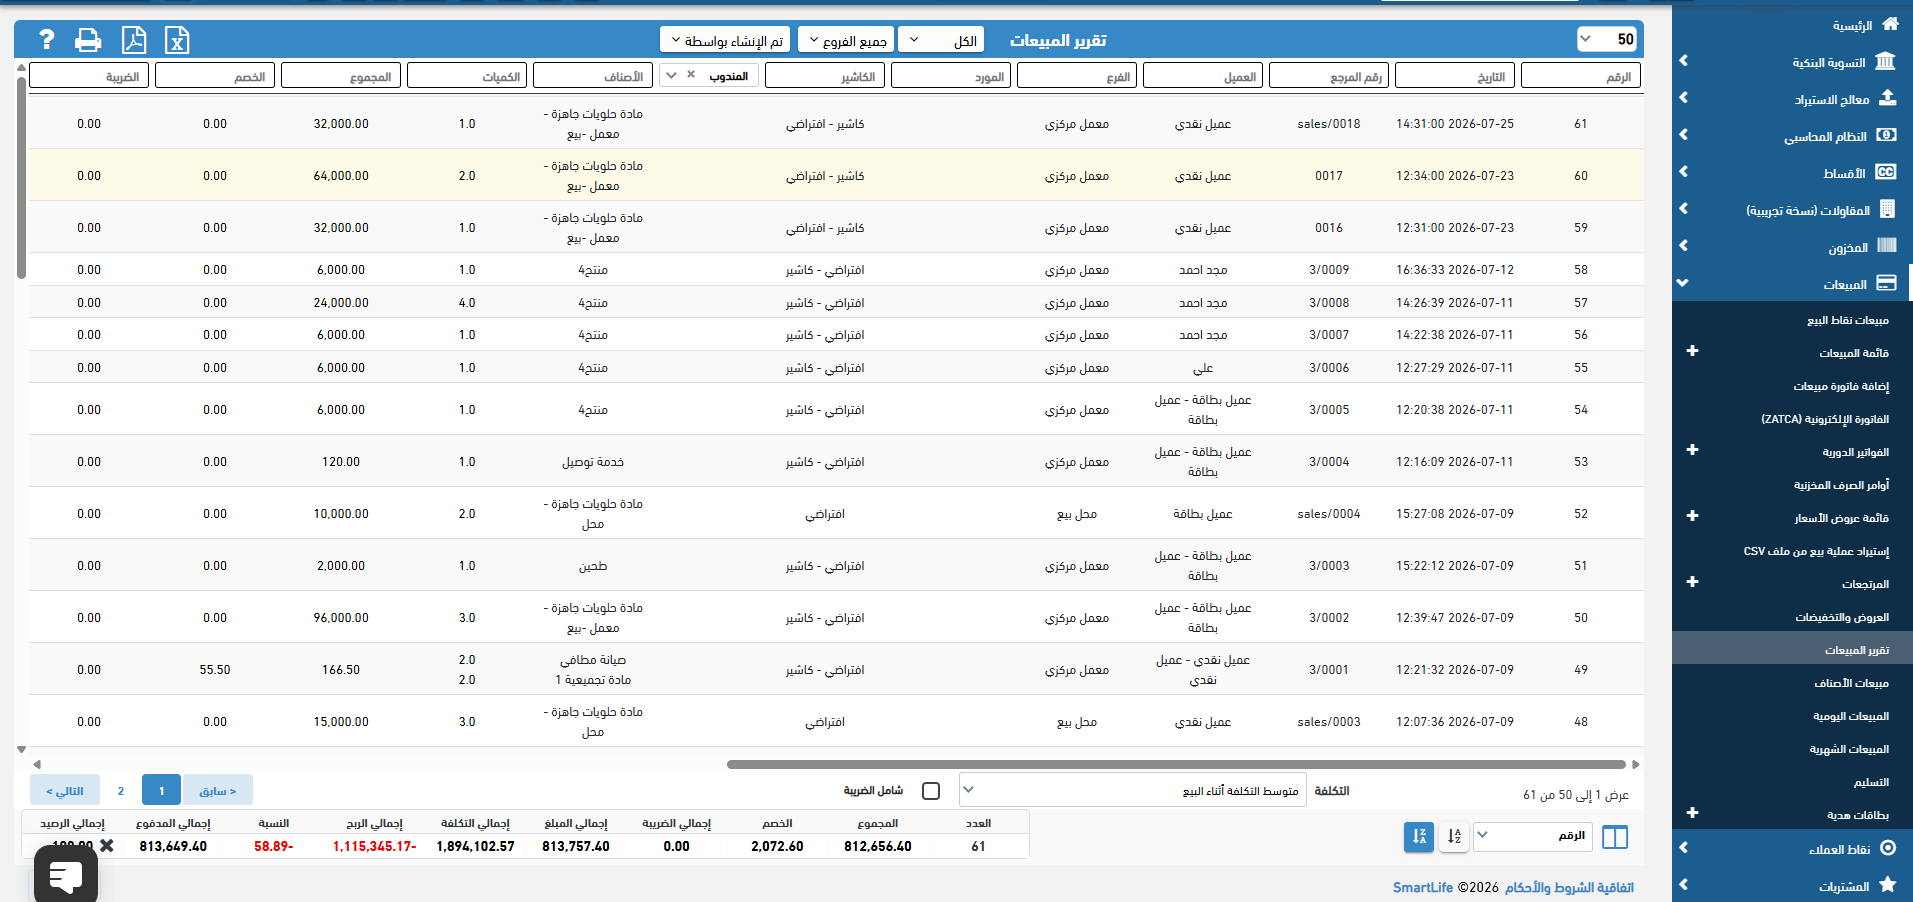
Task: Click the building icon for المقاولات
Action: tap(1887, 209)
